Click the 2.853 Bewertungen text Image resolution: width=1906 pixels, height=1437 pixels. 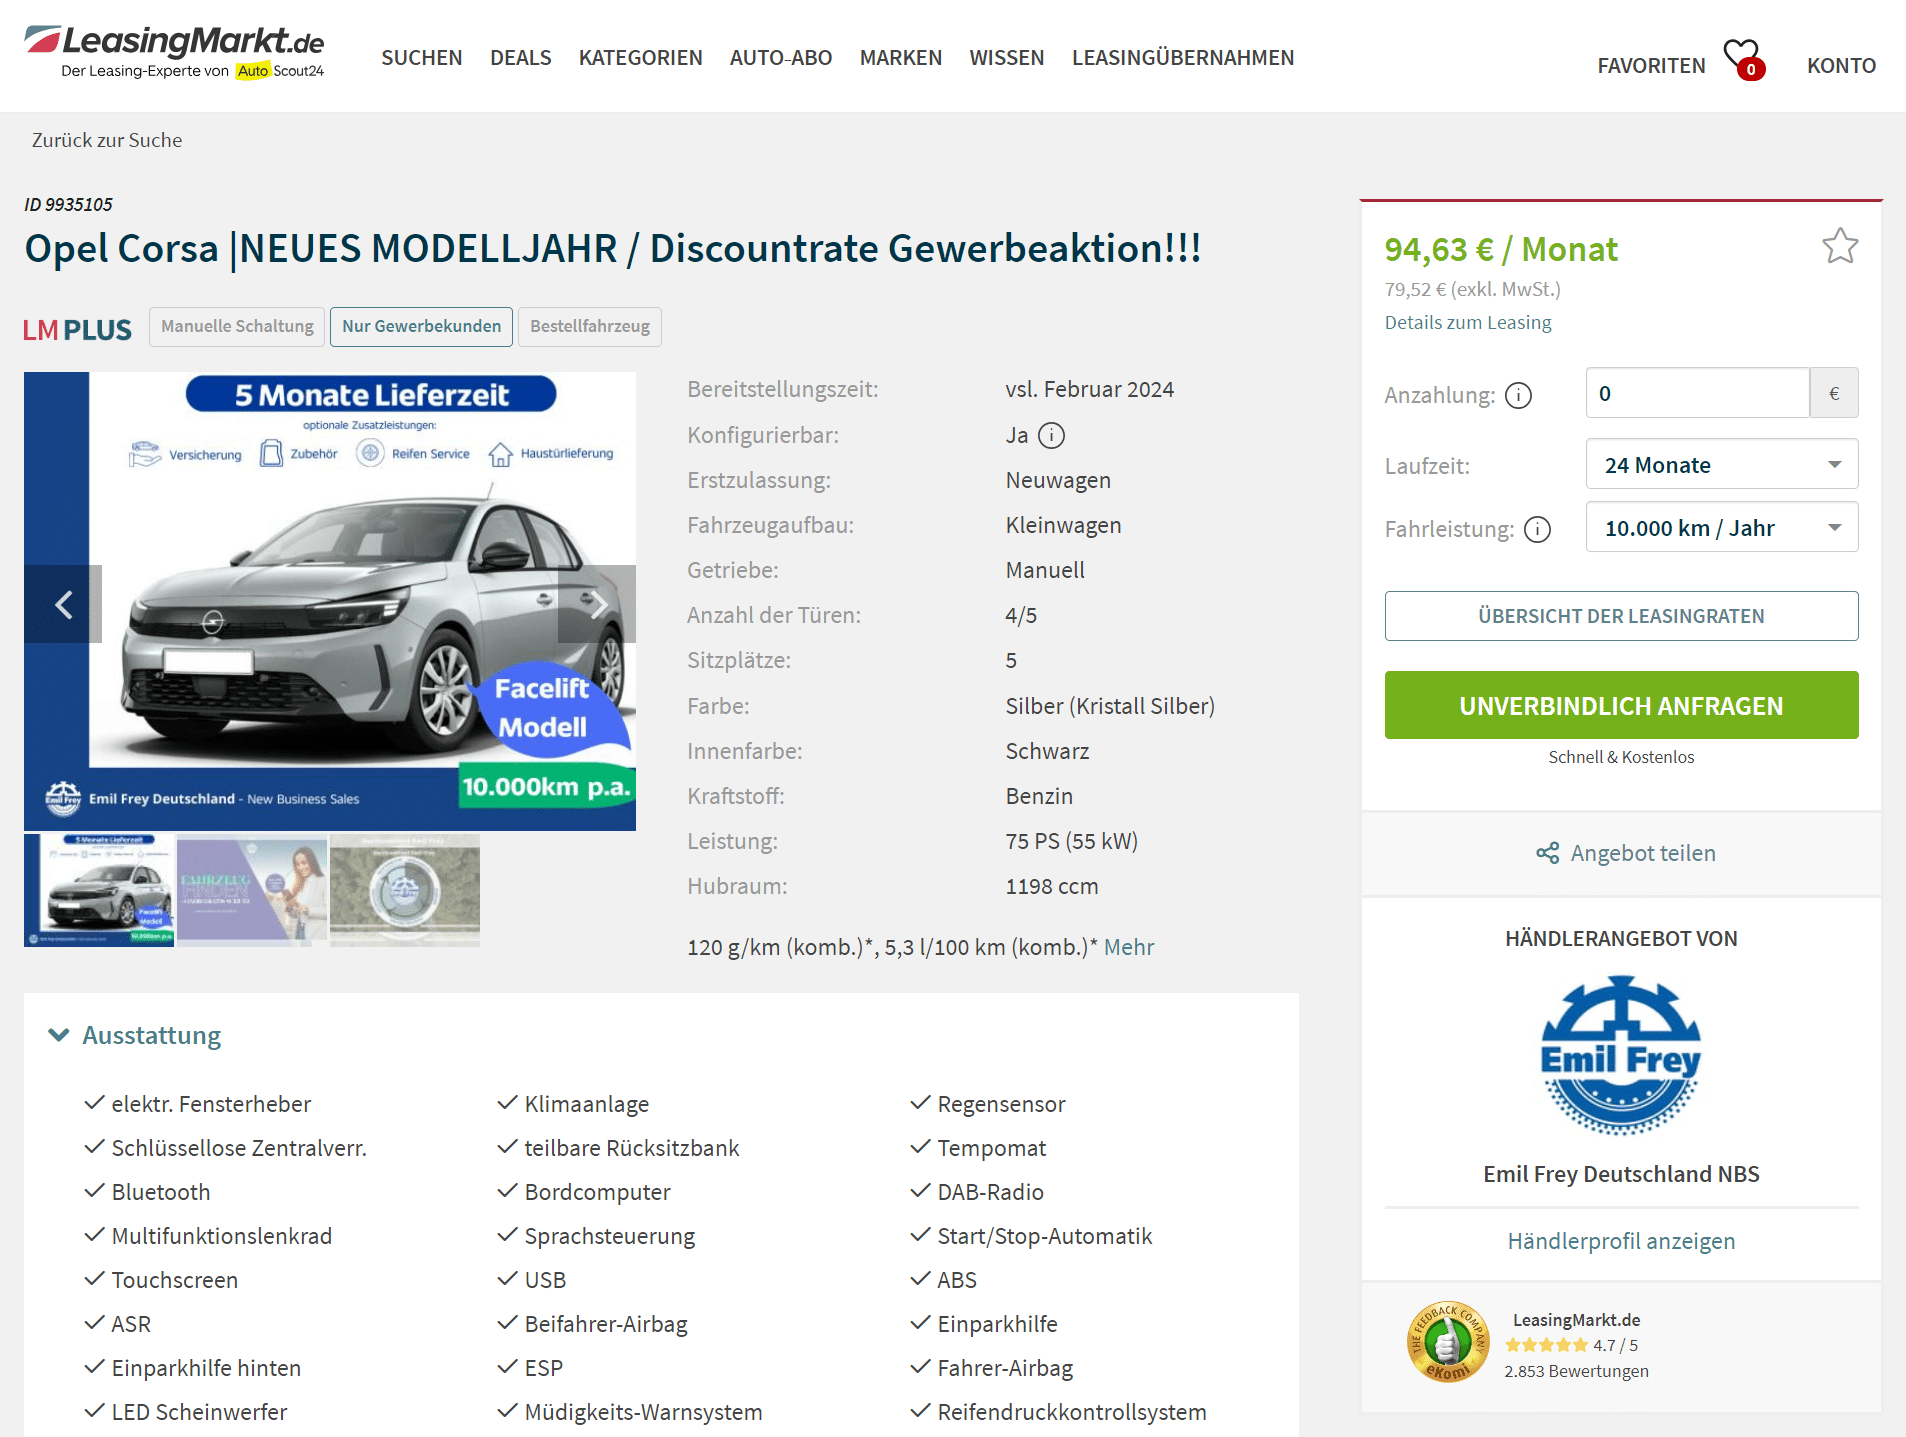click(1576, 1371)
